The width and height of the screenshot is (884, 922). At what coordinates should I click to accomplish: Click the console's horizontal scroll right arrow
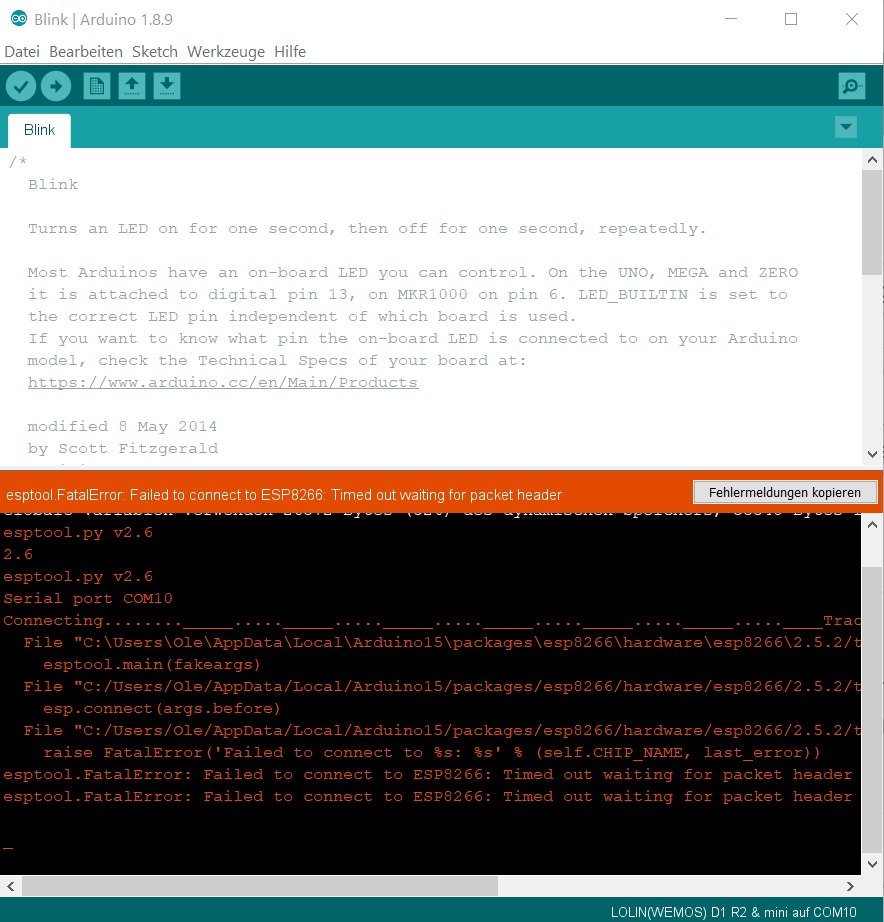[849, 886]
